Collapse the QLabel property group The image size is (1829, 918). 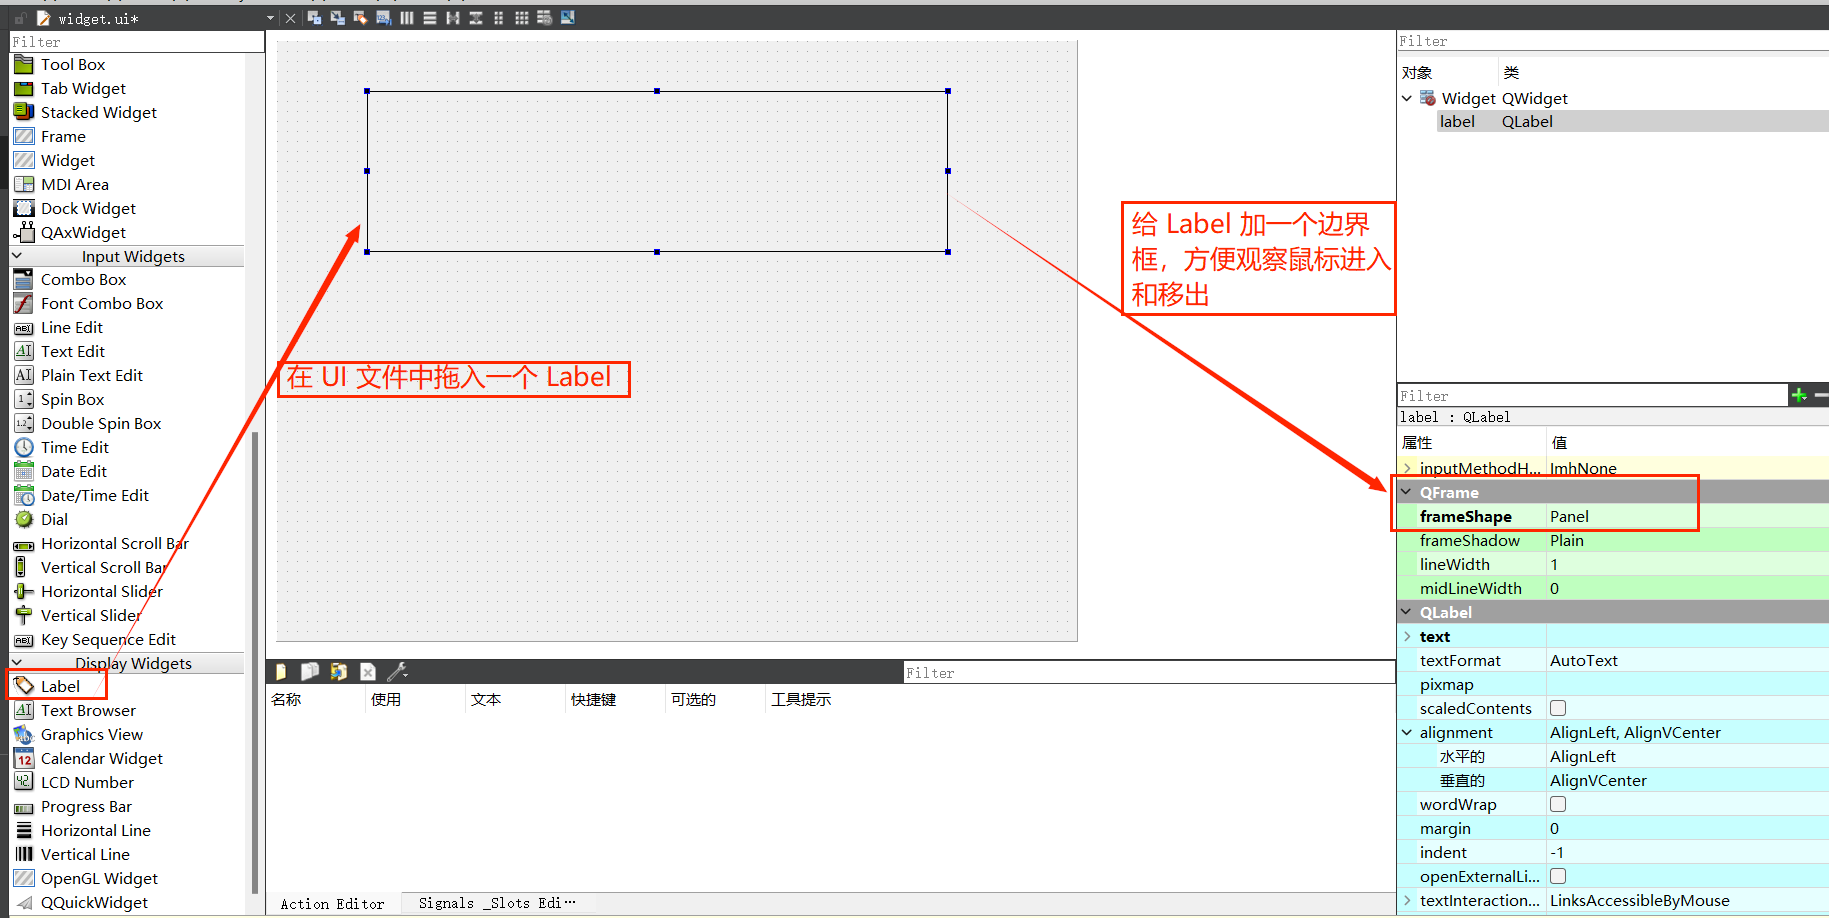pyautogui.click(x=1407, y=612)
